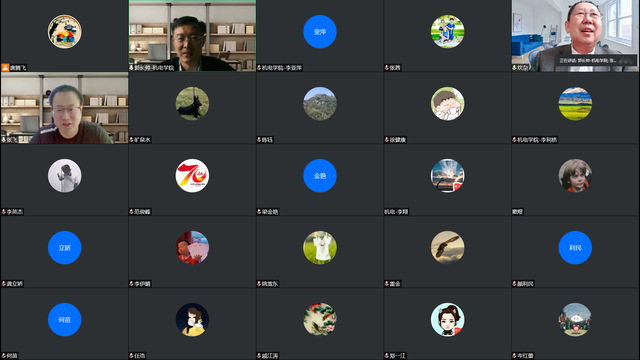Click the red 70 anniversary logo avatar
Viewport: 640px width, 360px height.
click(192, 176)
